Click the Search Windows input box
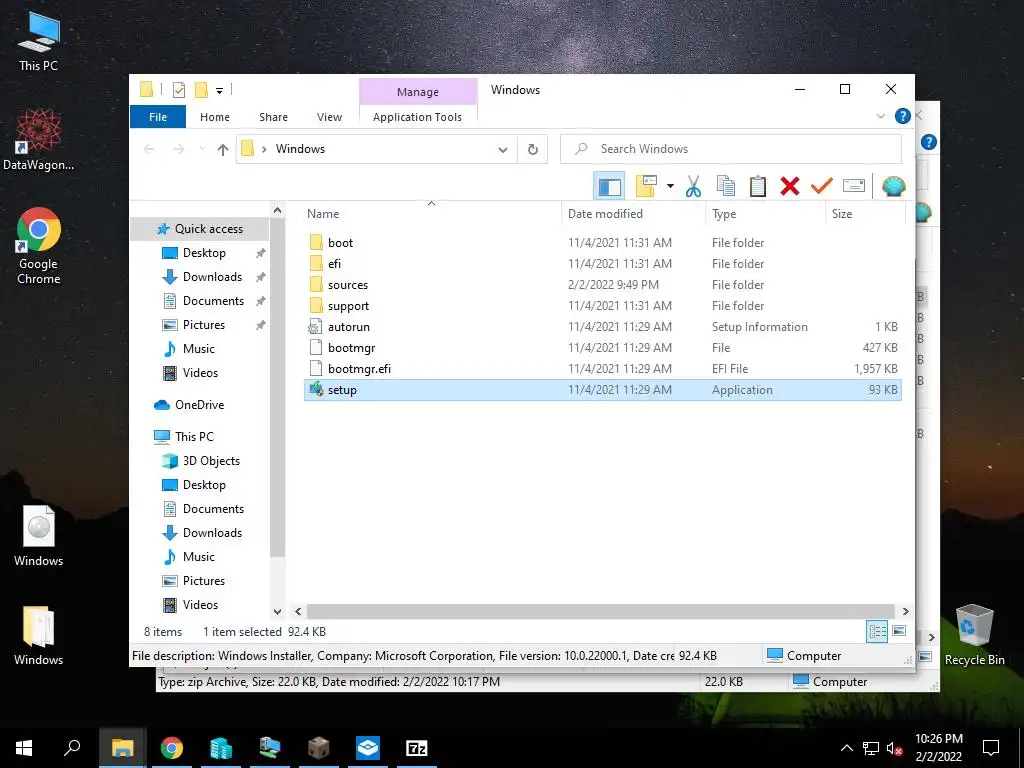The width and height of the screenshot is (1024, 768). pos(731,149)
